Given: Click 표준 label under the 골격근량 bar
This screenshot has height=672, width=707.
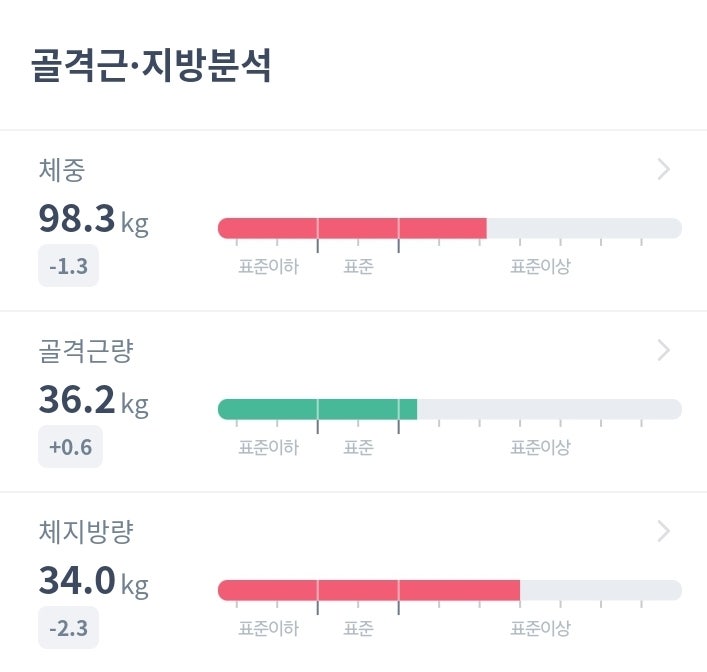Looking at the screenshot, I should pyautogui.click(x=358, y=448).
